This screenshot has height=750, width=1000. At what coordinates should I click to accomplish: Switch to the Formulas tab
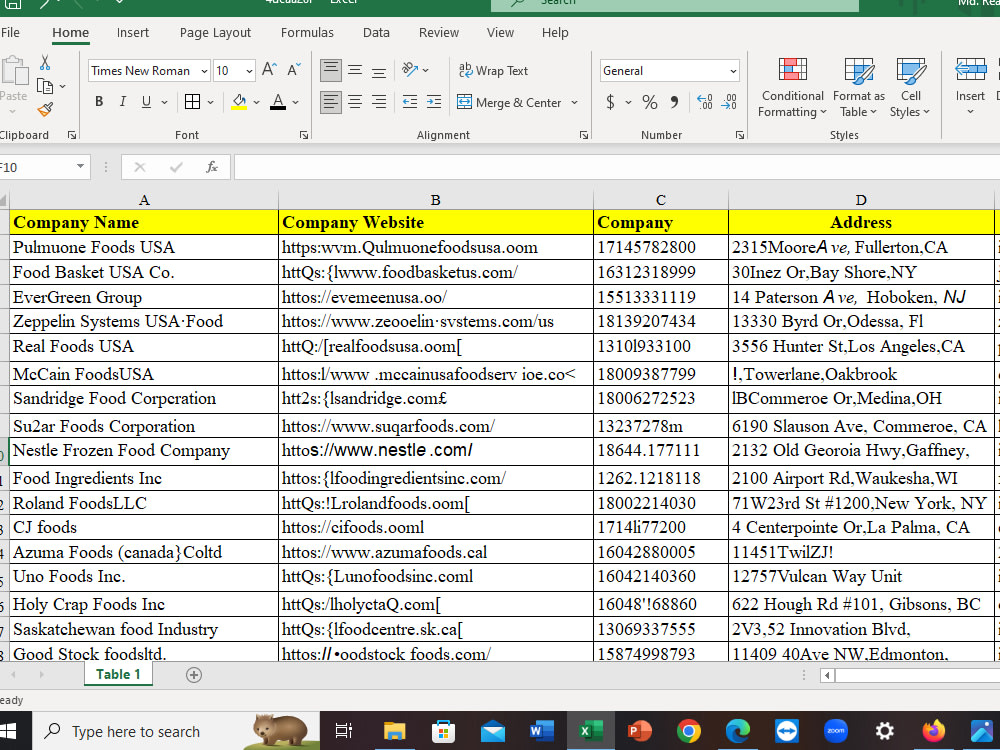pos(307,33)
